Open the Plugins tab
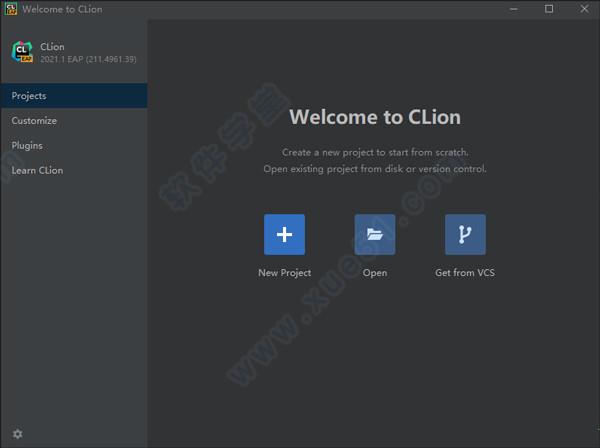 coord(74,145)
